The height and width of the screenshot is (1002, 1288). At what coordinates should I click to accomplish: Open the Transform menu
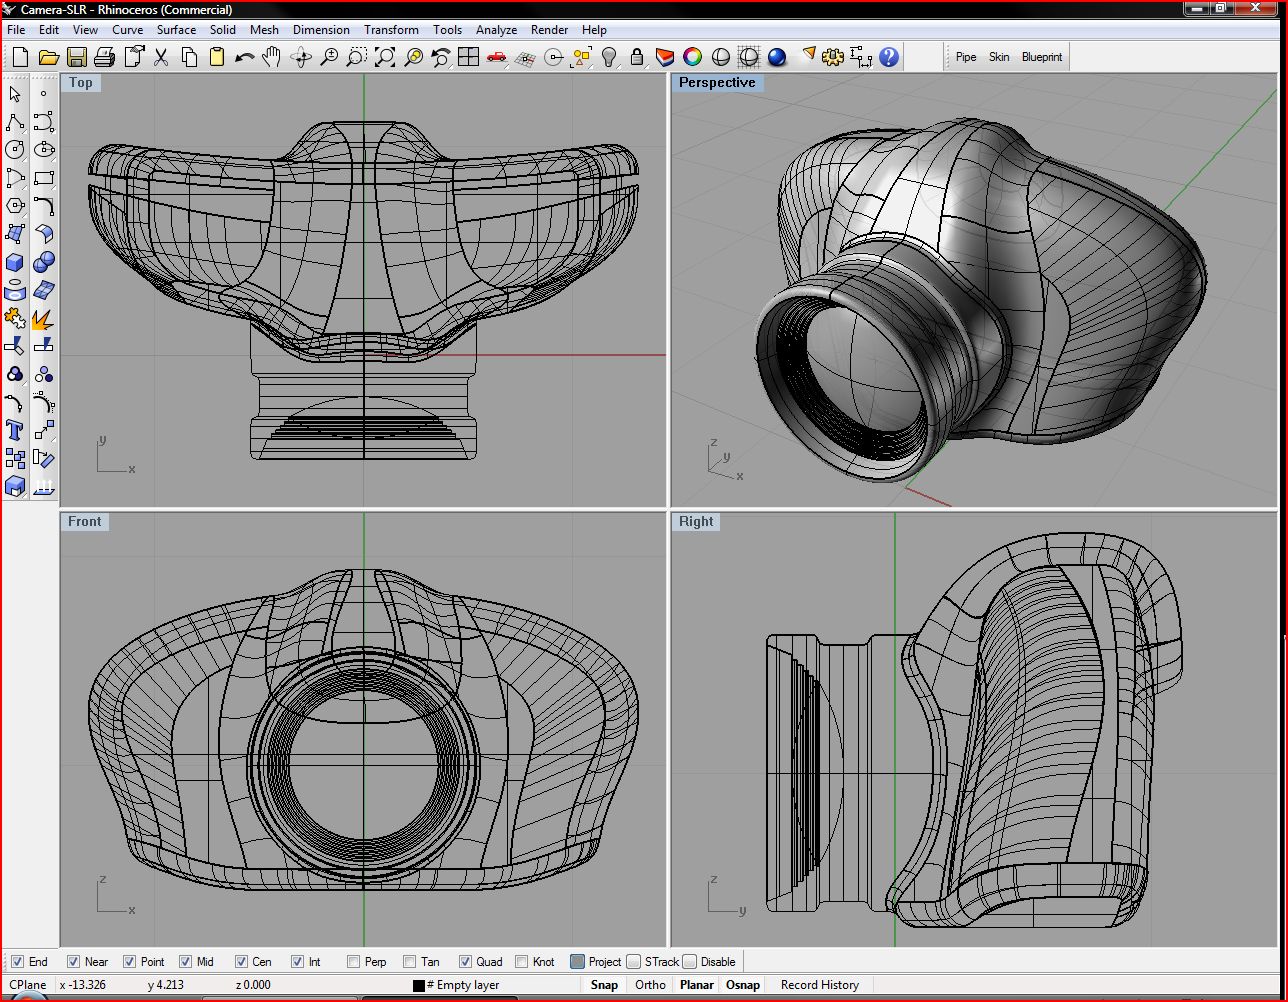point(391,30)
